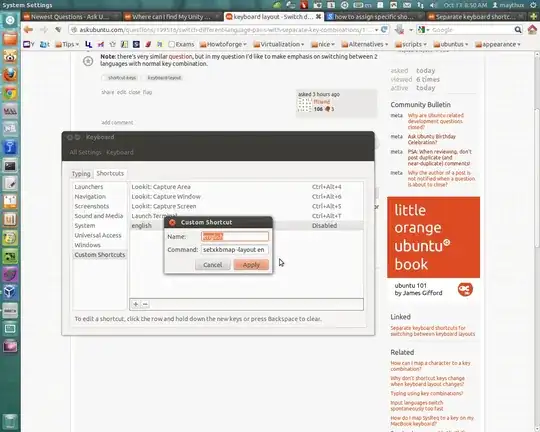540x432 pixels.
Task: Expand the Alternatives bookmarks folder
Action: click(365, 44)
